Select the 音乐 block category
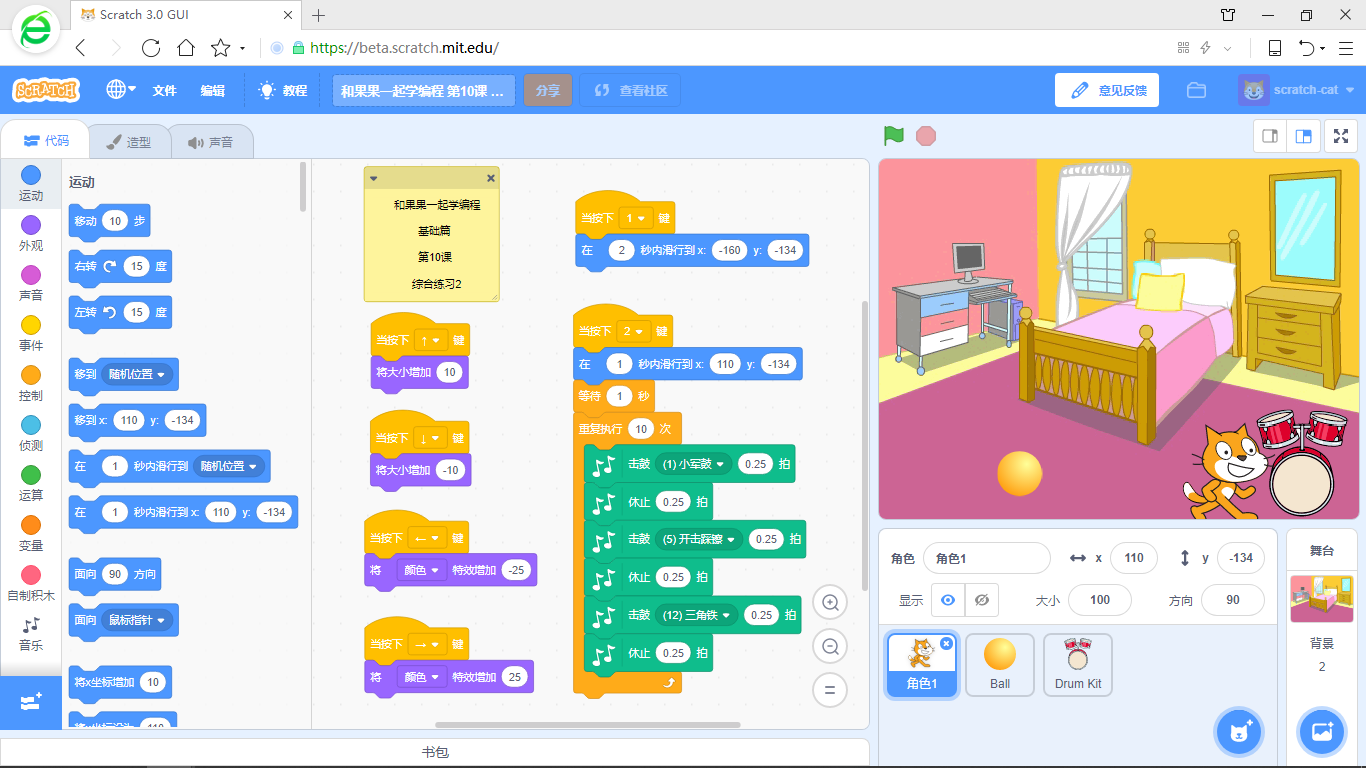 pyautogui.click(x=31, y=635)
